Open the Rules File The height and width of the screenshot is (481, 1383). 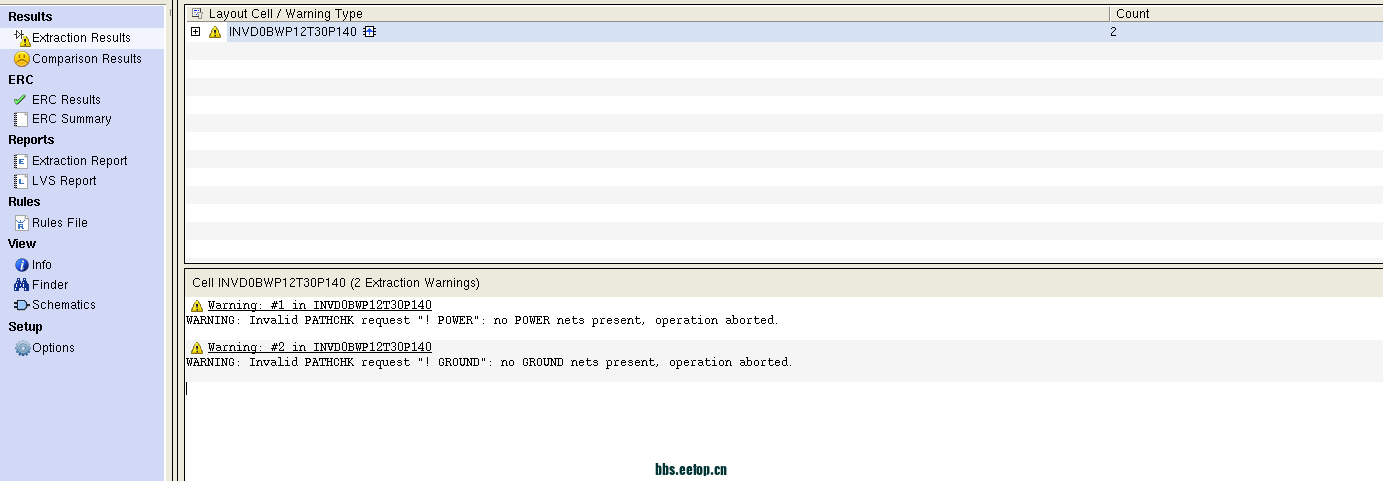tap(60, 223)
